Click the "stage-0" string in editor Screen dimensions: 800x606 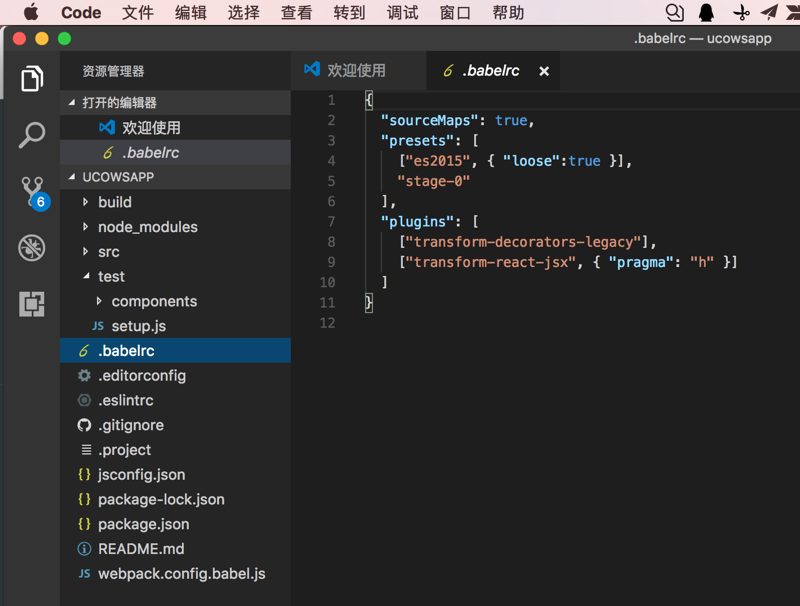pos(434,181)
